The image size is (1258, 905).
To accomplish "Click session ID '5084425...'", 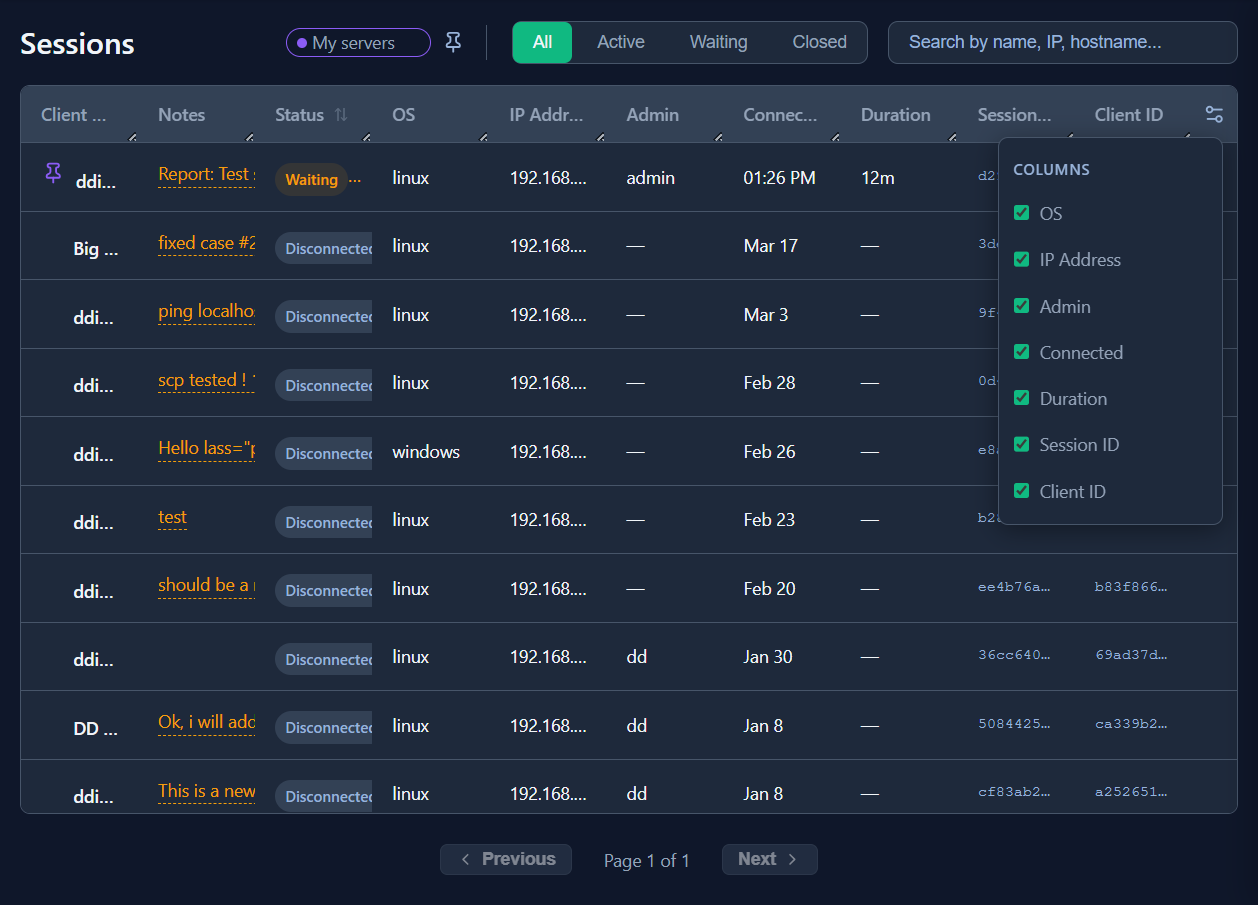I will [1014, 725].
